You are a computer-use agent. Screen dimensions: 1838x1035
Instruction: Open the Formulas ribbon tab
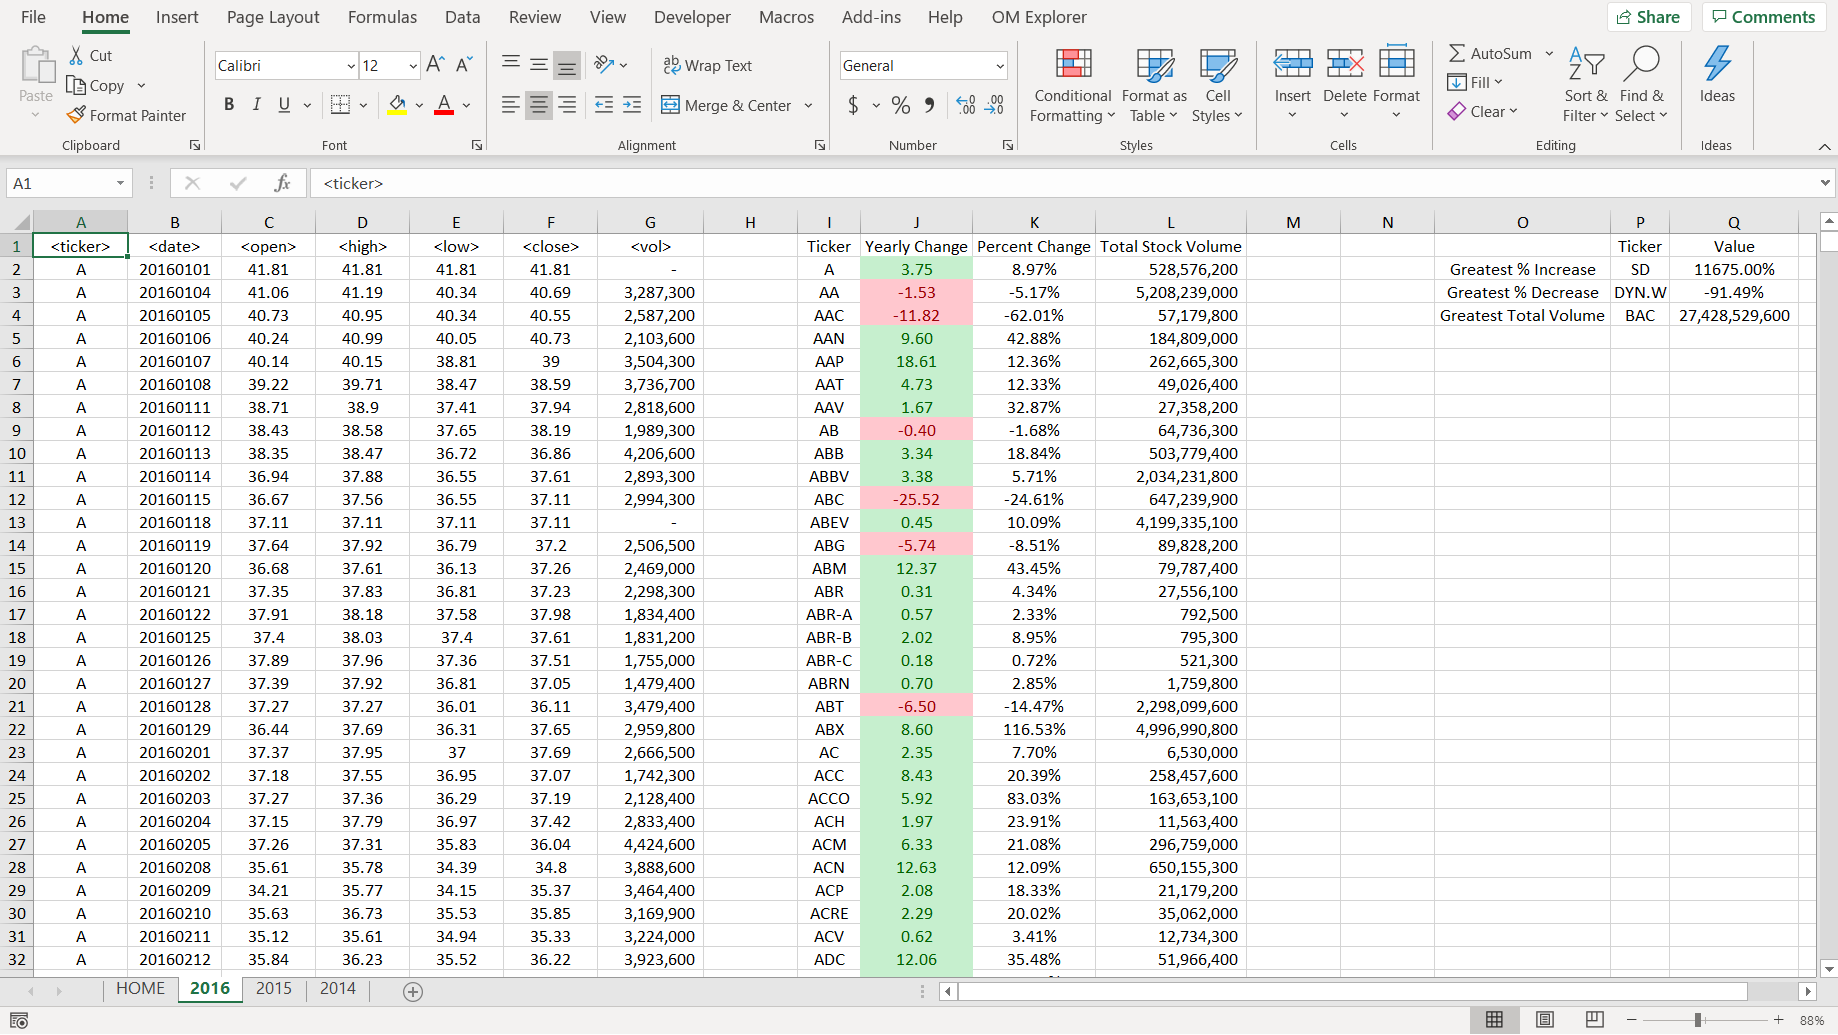tap(383, 17)
